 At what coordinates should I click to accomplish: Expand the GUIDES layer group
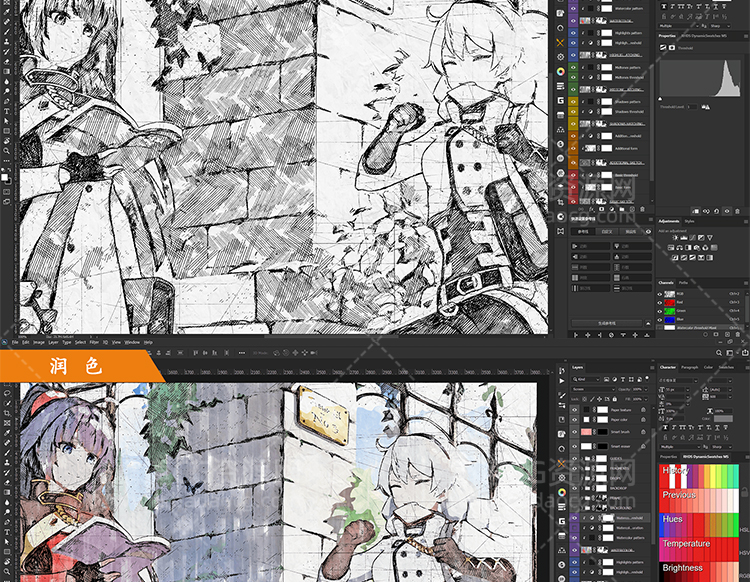pos(582,459)
